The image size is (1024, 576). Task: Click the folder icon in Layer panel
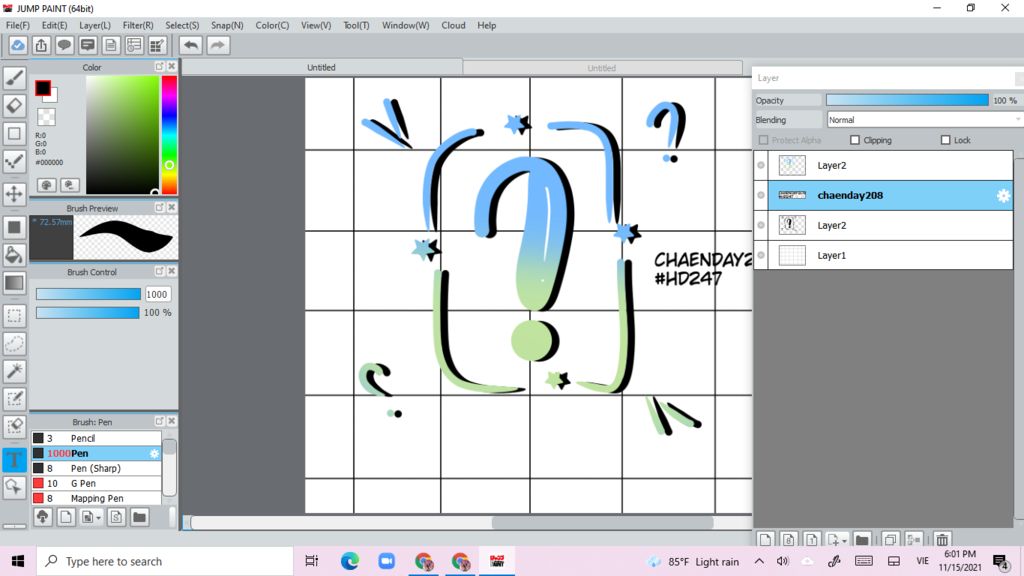(x=862, y=540)
